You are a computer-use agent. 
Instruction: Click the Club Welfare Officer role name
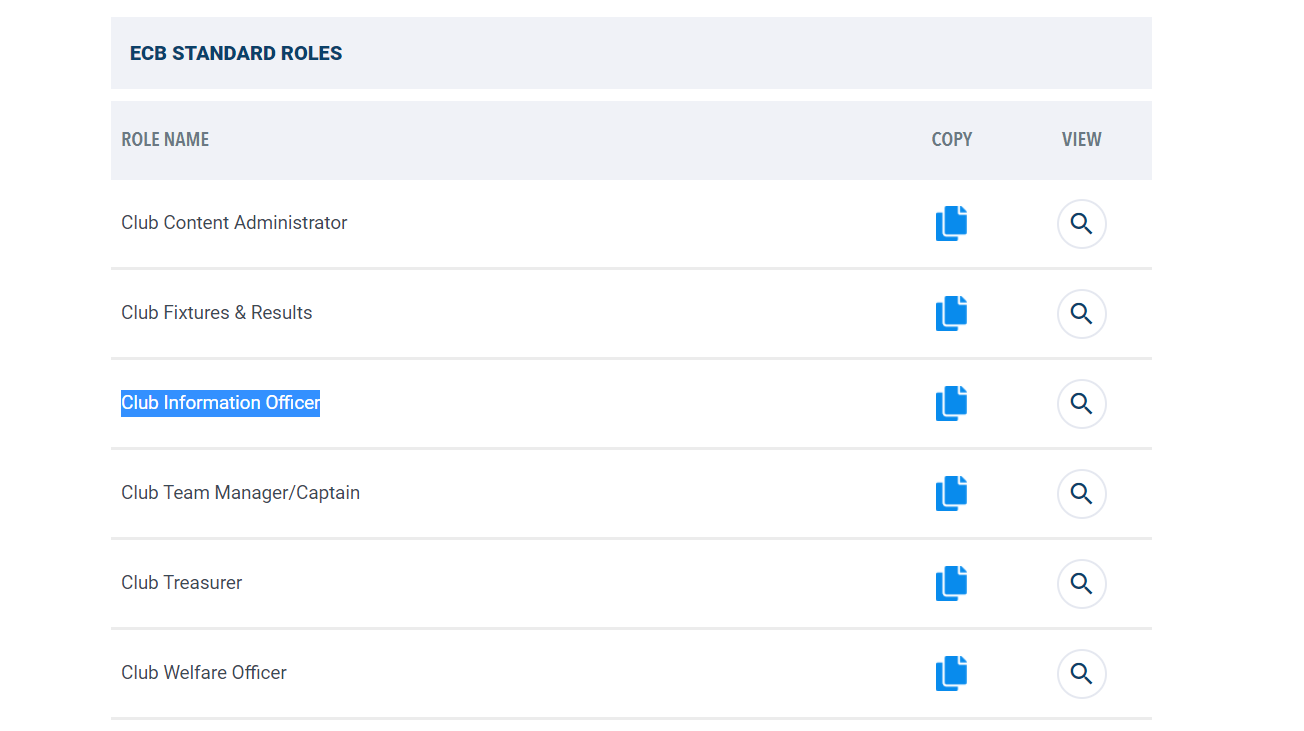(204, 673)
